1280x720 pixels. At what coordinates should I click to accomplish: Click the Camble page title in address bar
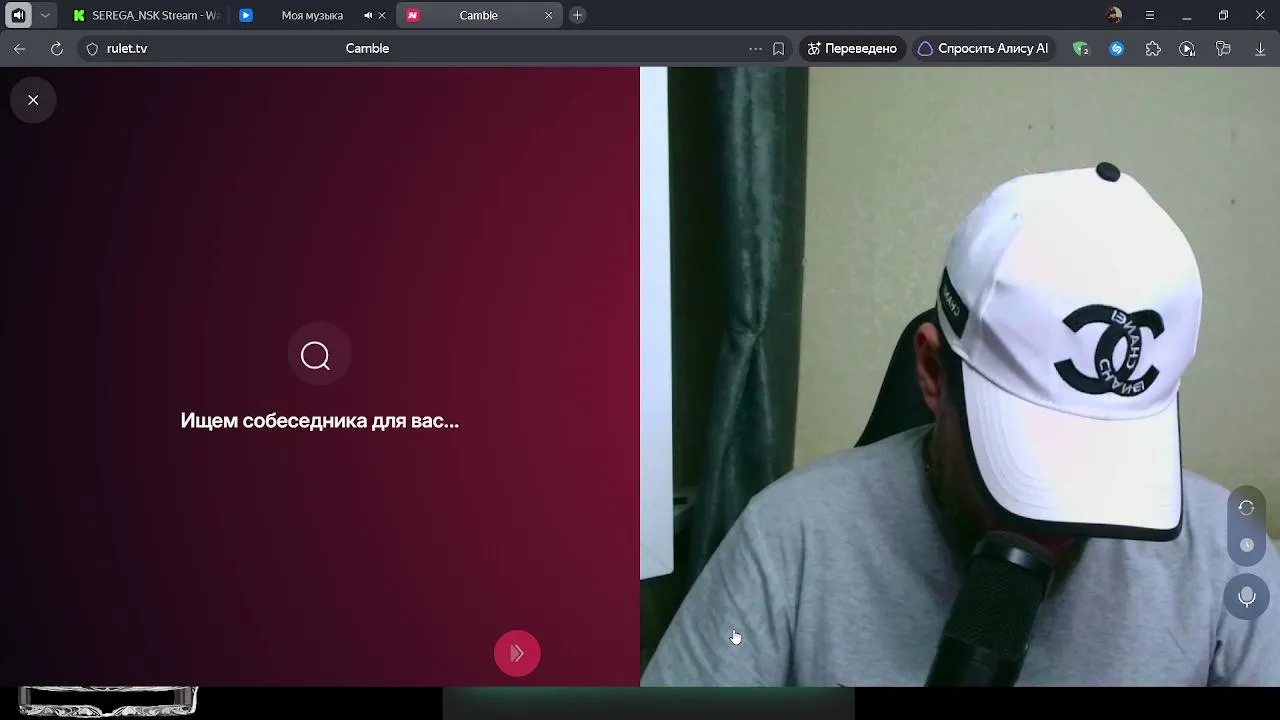[367, 48]
